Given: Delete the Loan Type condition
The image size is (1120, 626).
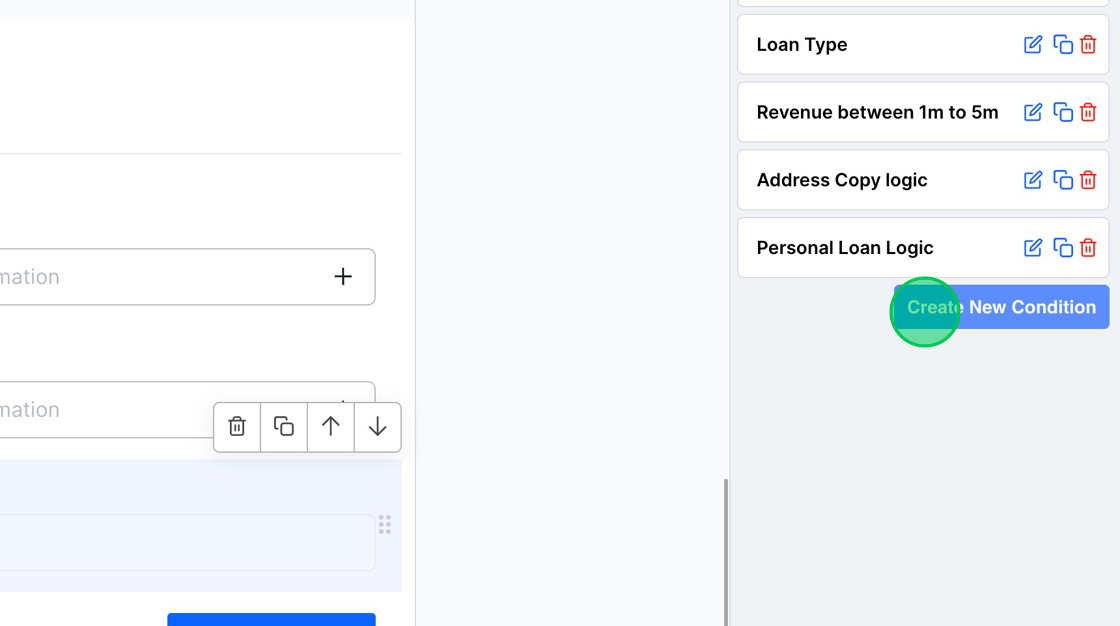Looking at the screenshot, I should pos(1088,45).
